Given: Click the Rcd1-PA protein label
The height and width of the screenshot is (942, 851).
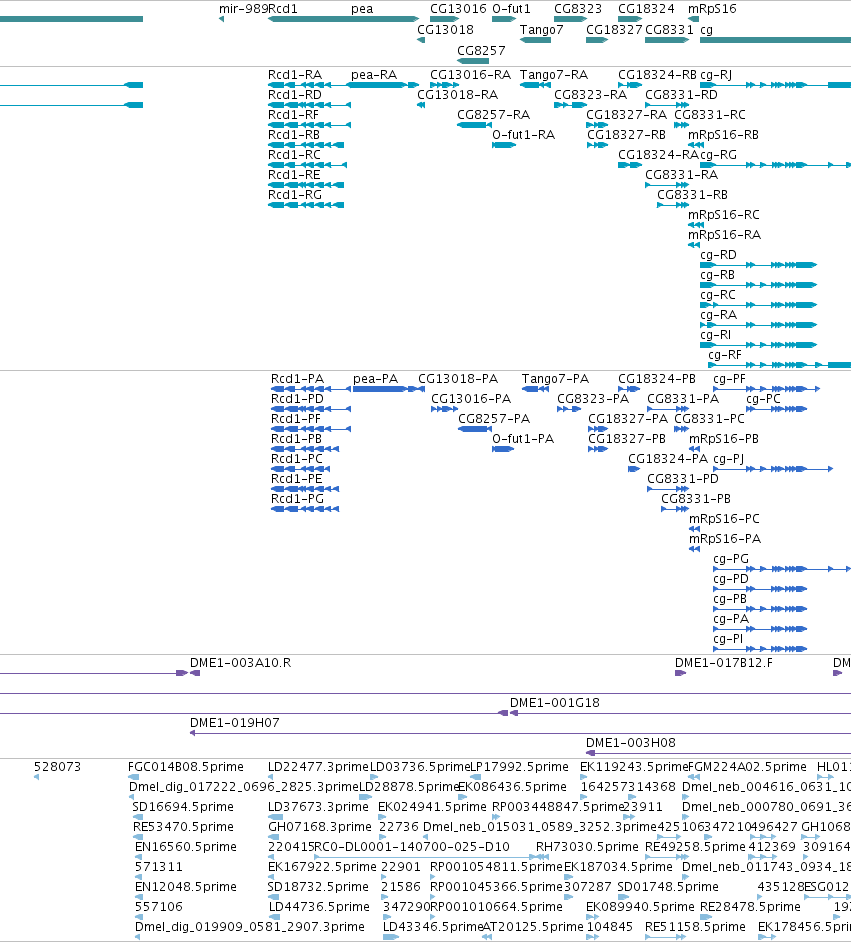Looking at the screenshot, I should pos(297,379).
